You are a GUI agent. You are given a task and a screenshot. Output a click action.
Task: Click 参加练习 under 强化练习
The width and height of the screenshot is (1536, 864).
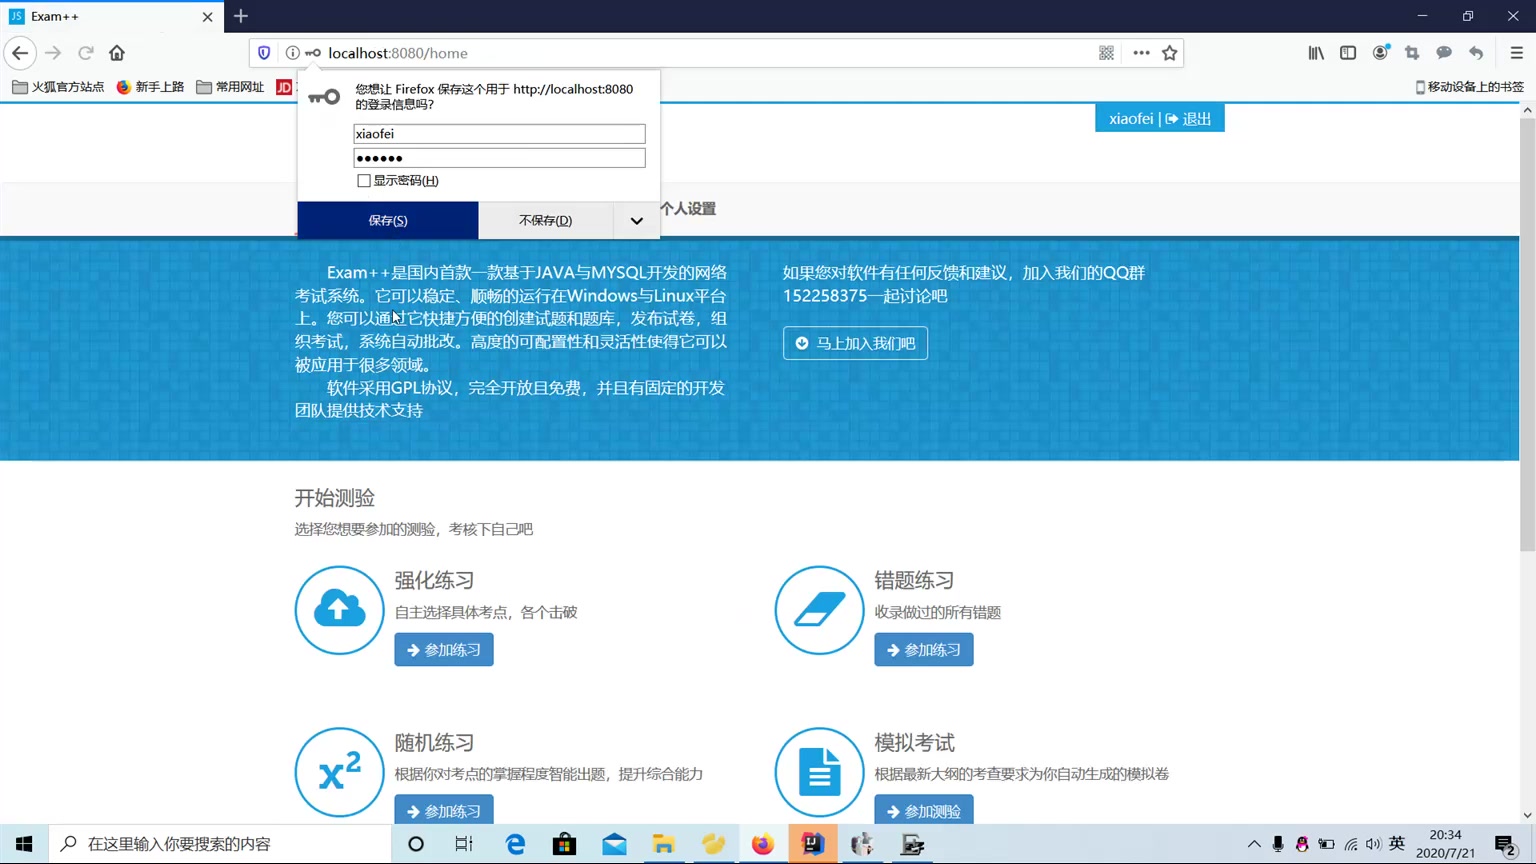point(444,650)
